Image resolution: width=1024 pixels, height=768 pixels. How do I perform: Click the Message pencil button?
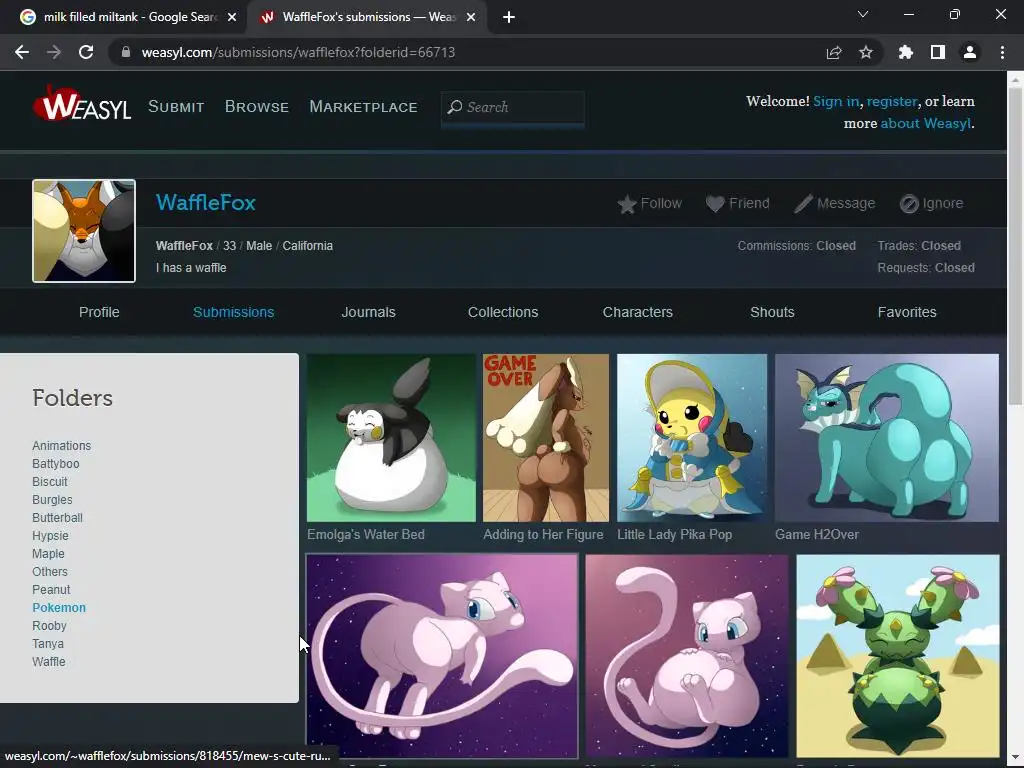835,204
